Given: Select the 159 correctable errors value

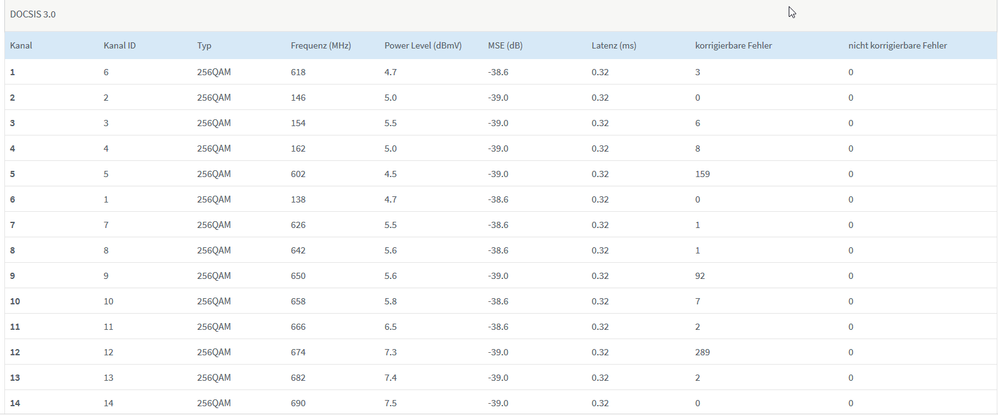Looking at the screenshot, I should pyautogui.click(x=704, y=174).
